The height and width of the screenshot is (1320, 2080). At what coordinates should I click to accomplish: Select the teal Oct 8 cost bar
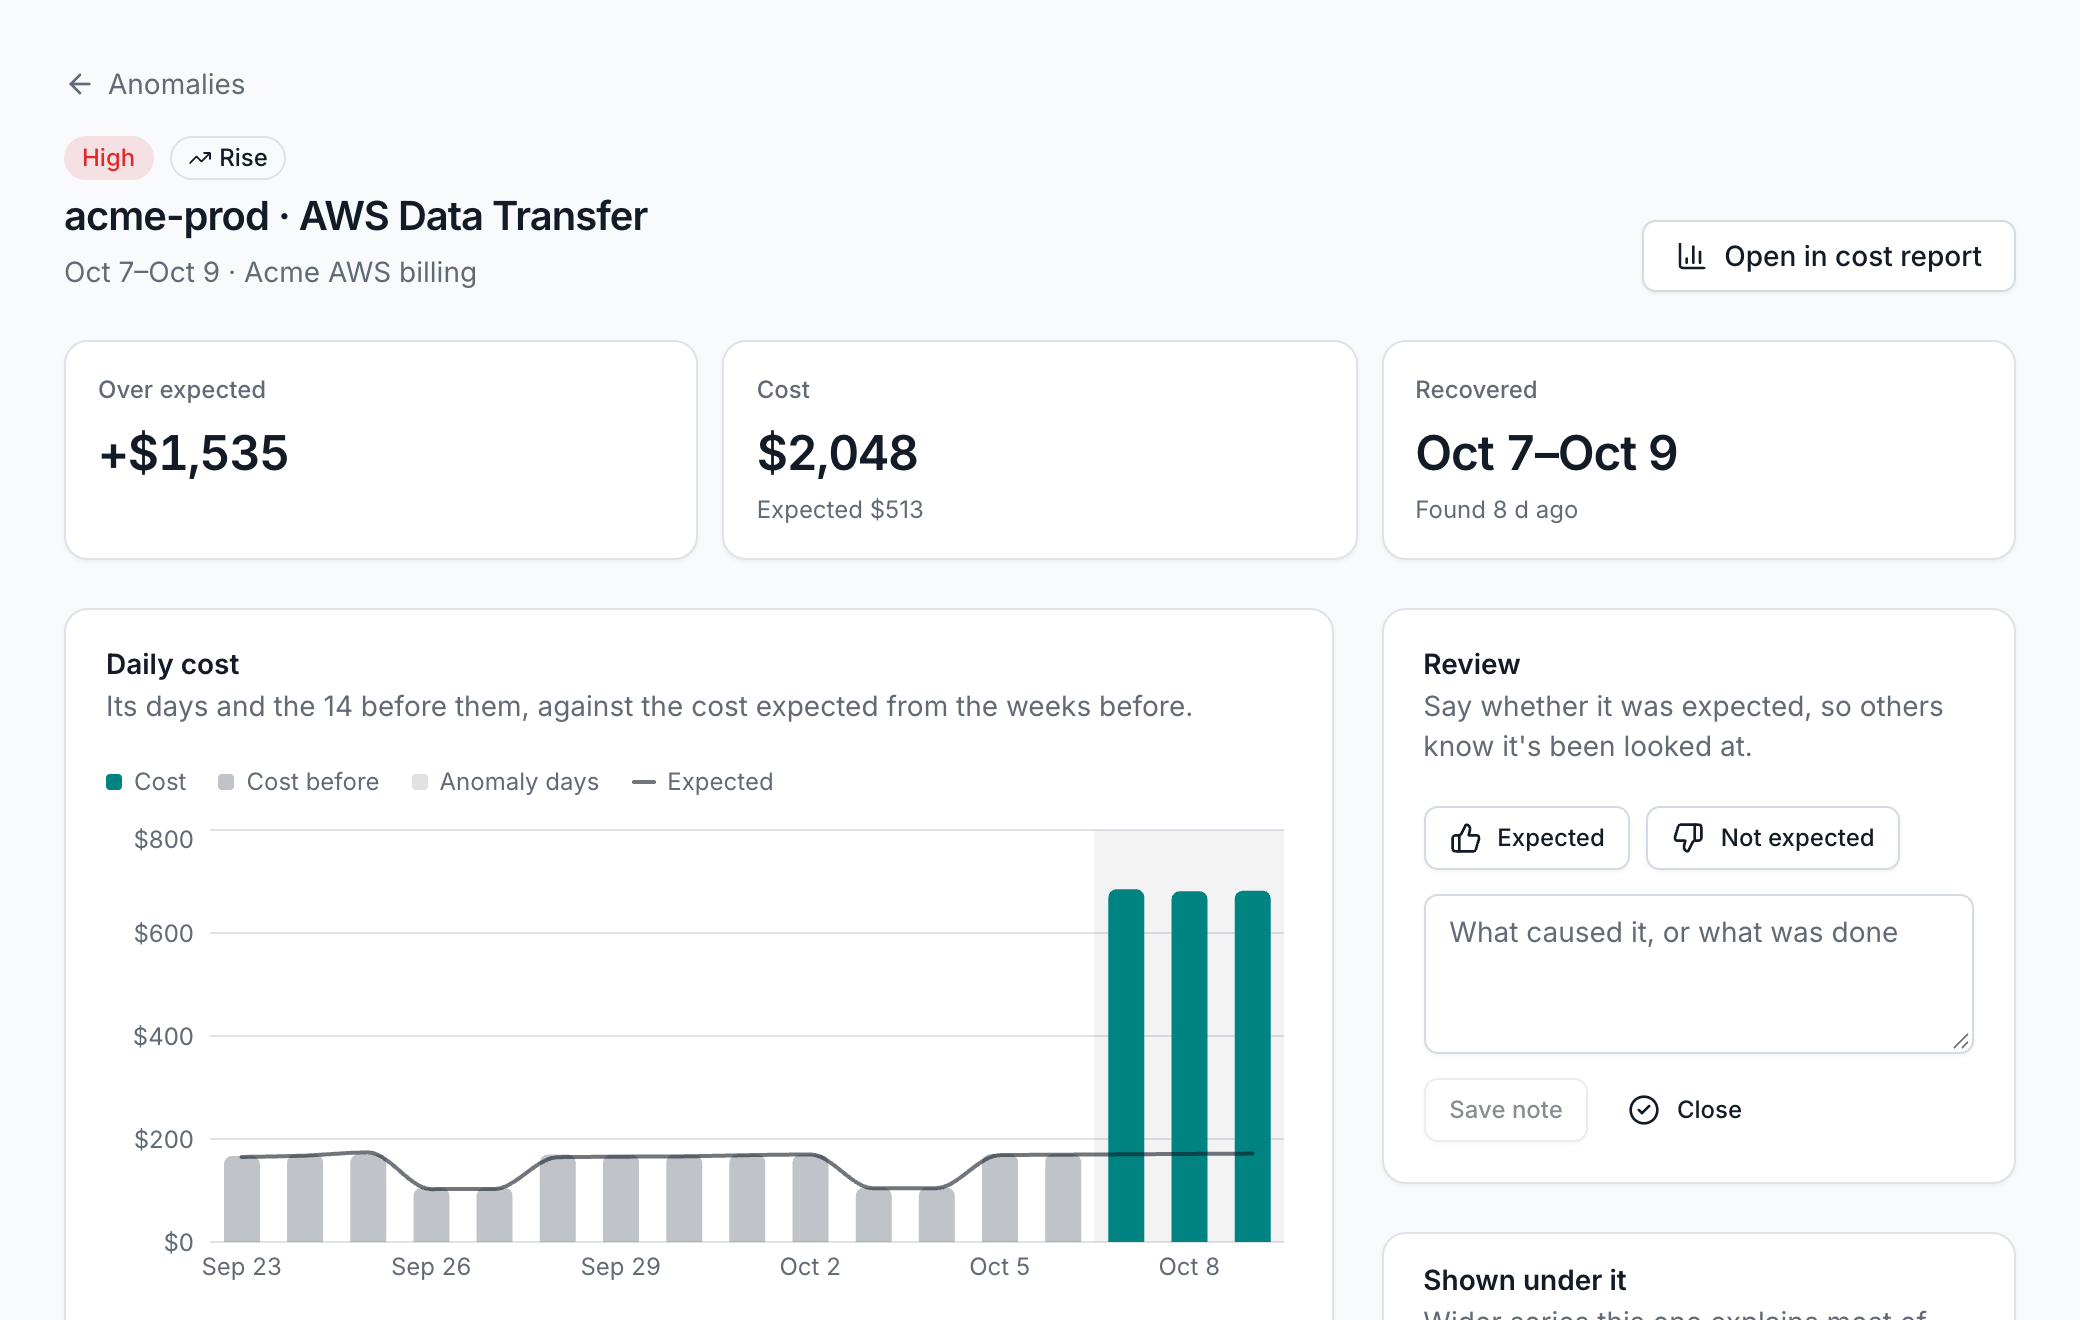(x=1189, y=1066)
